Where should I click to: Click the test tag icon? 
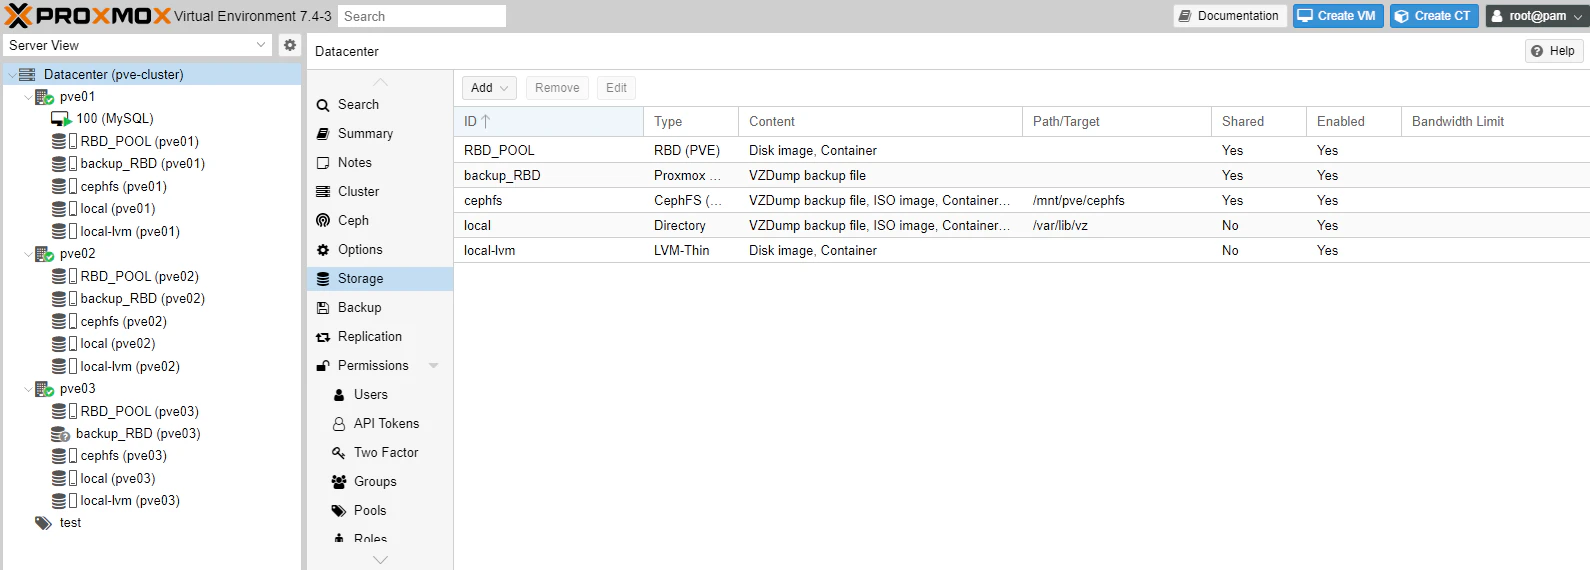point(43,523)
